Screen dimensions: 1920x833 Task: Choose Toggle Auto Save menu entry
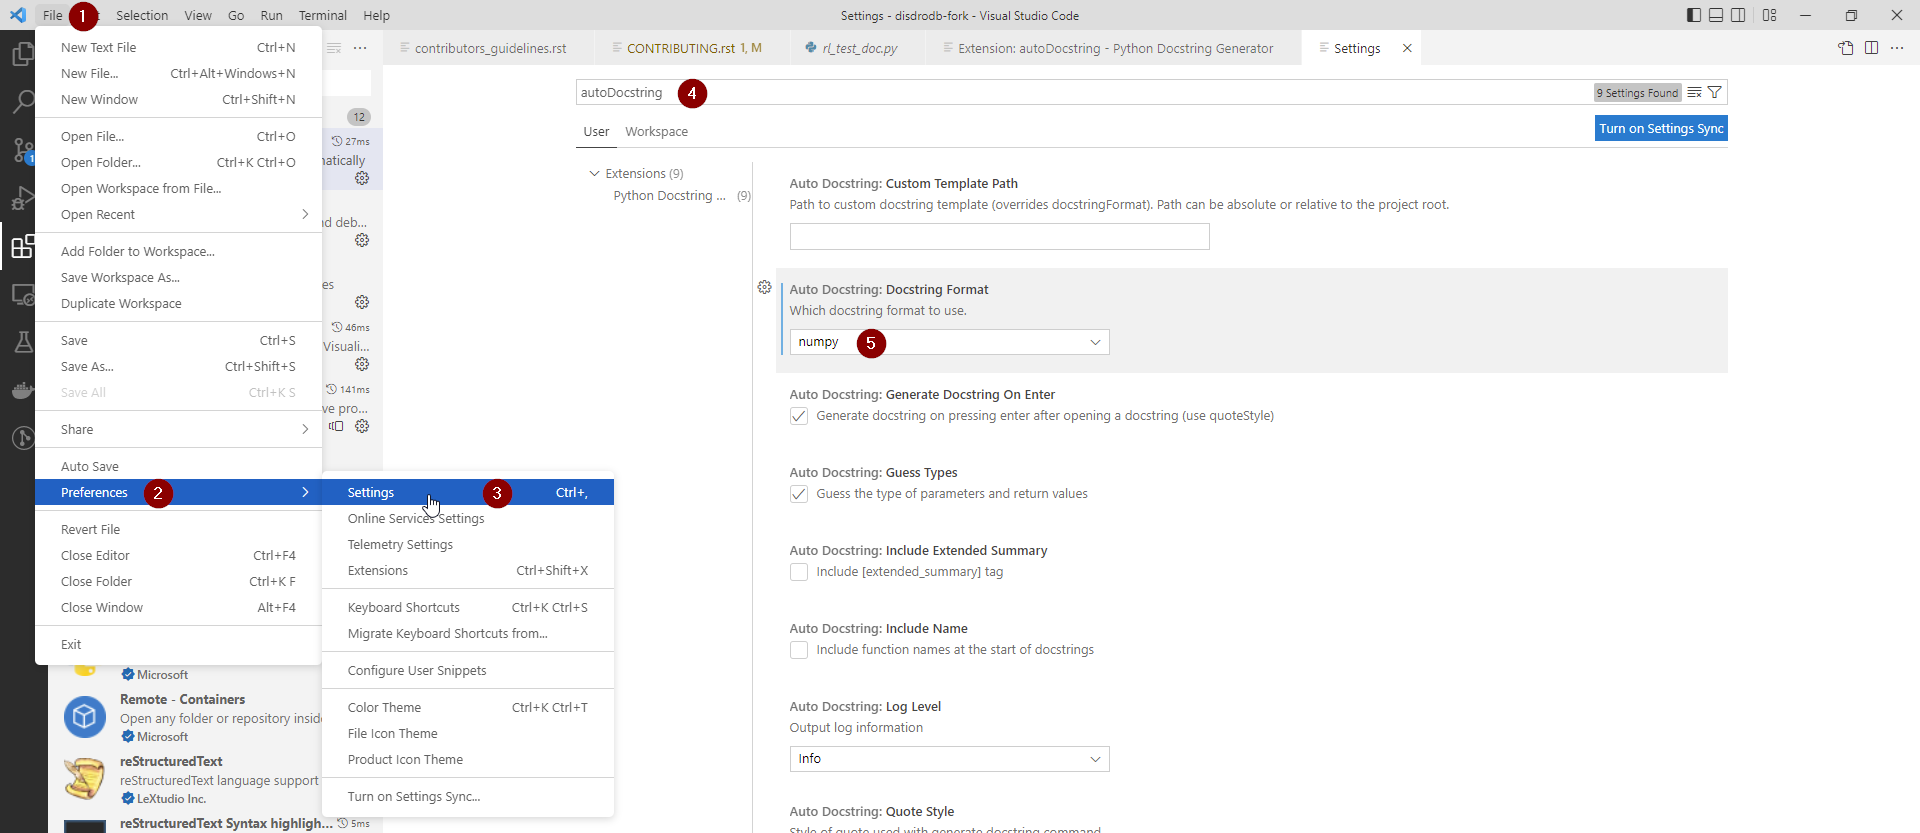[x=179, y=467]
